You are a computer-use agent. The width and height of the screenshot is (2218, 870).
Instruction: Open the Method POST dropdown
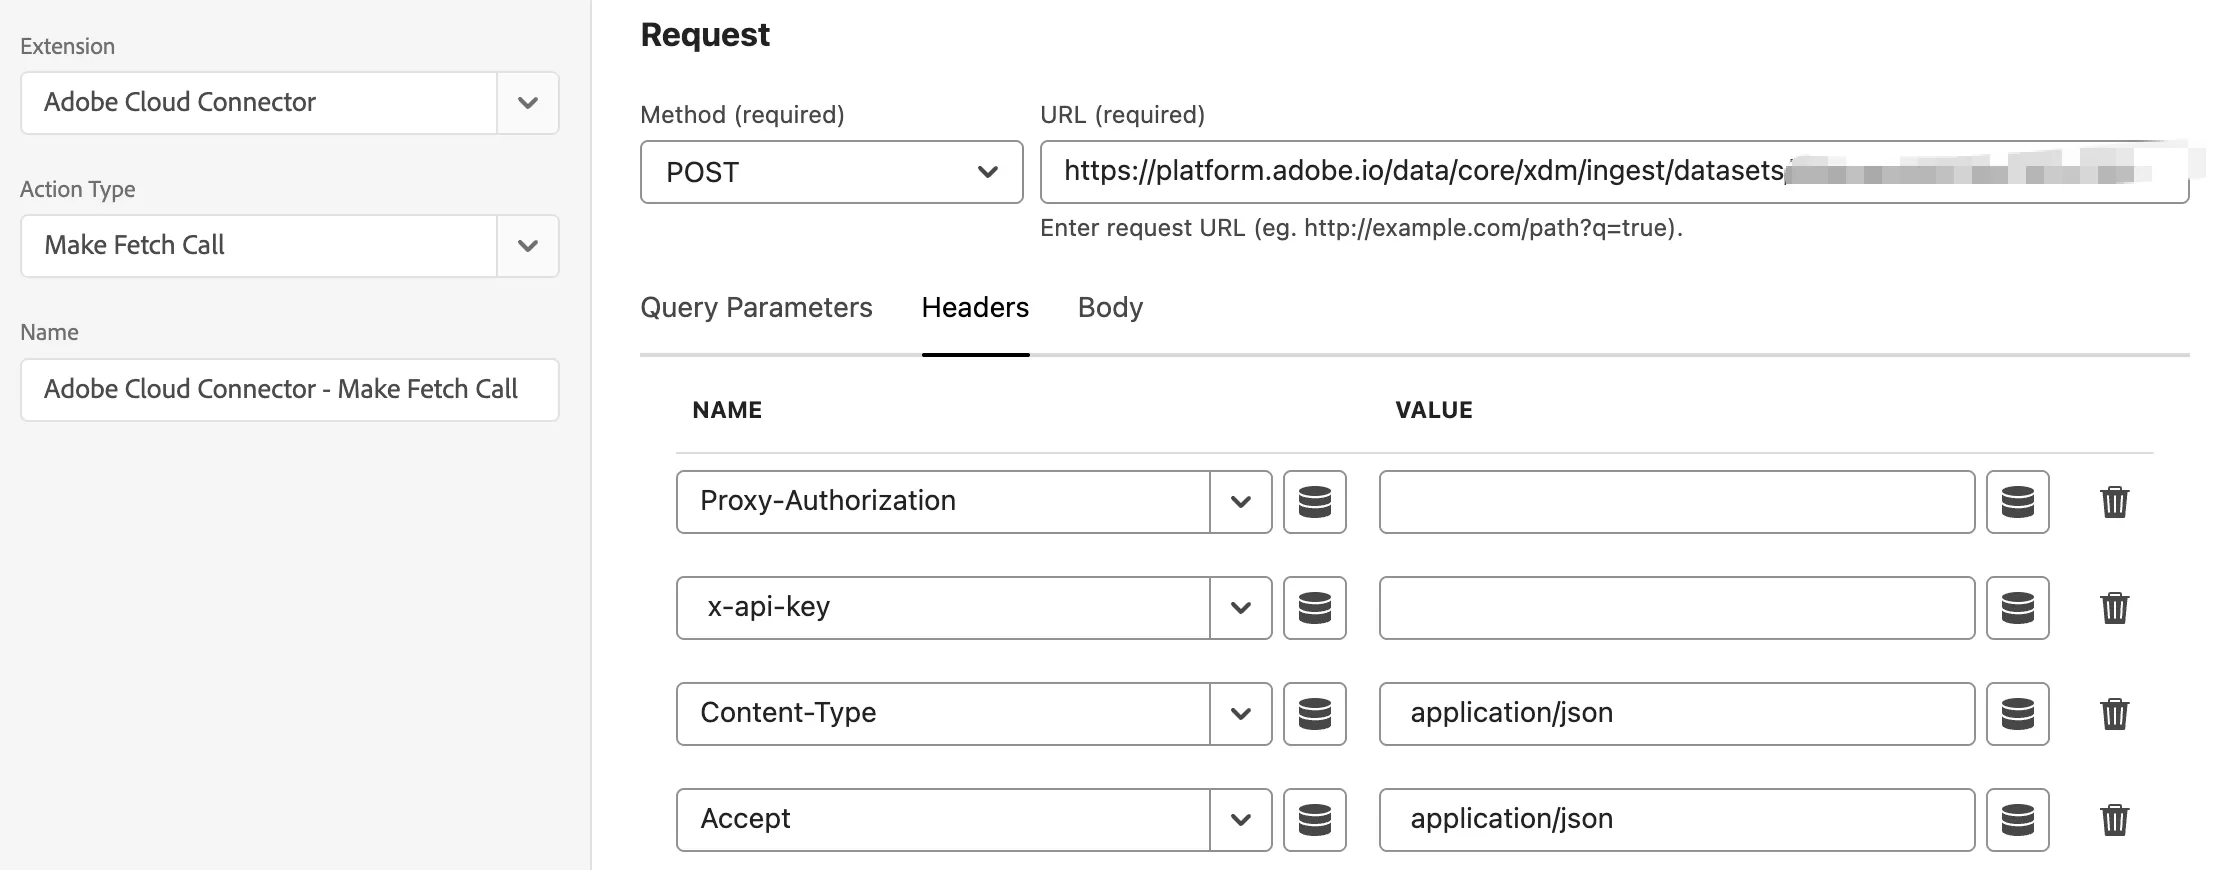(831, 172)
